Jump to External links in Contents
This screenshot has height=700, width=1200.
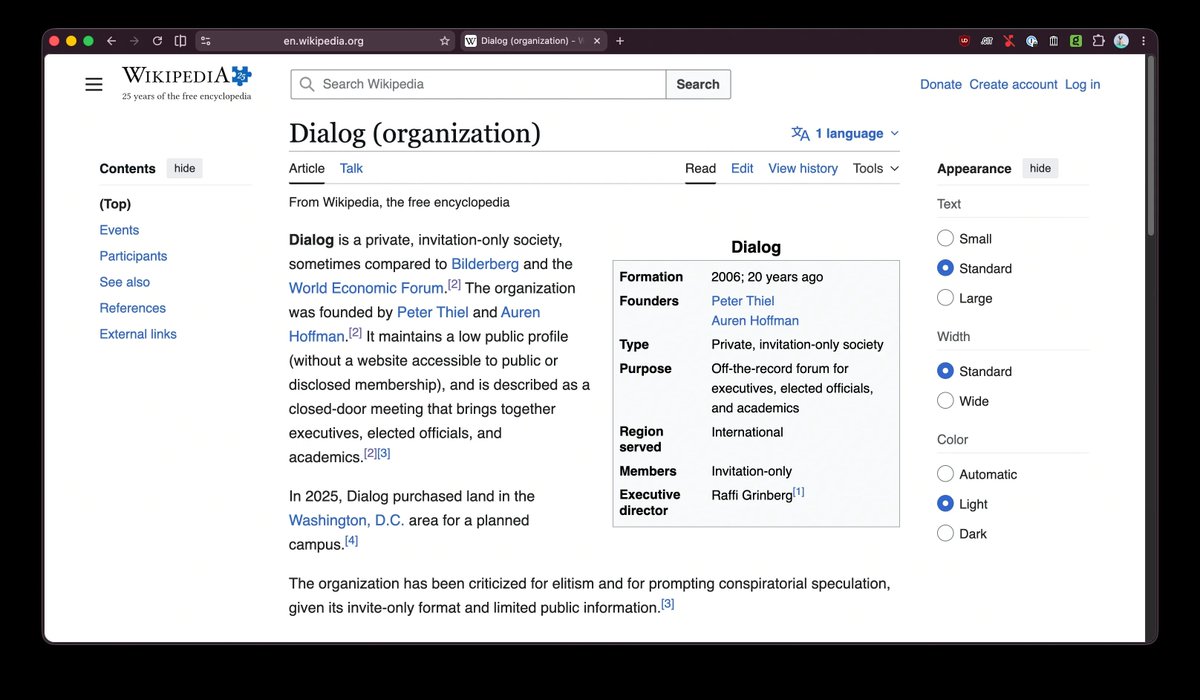pyautogui.click(x=138, y=334)
